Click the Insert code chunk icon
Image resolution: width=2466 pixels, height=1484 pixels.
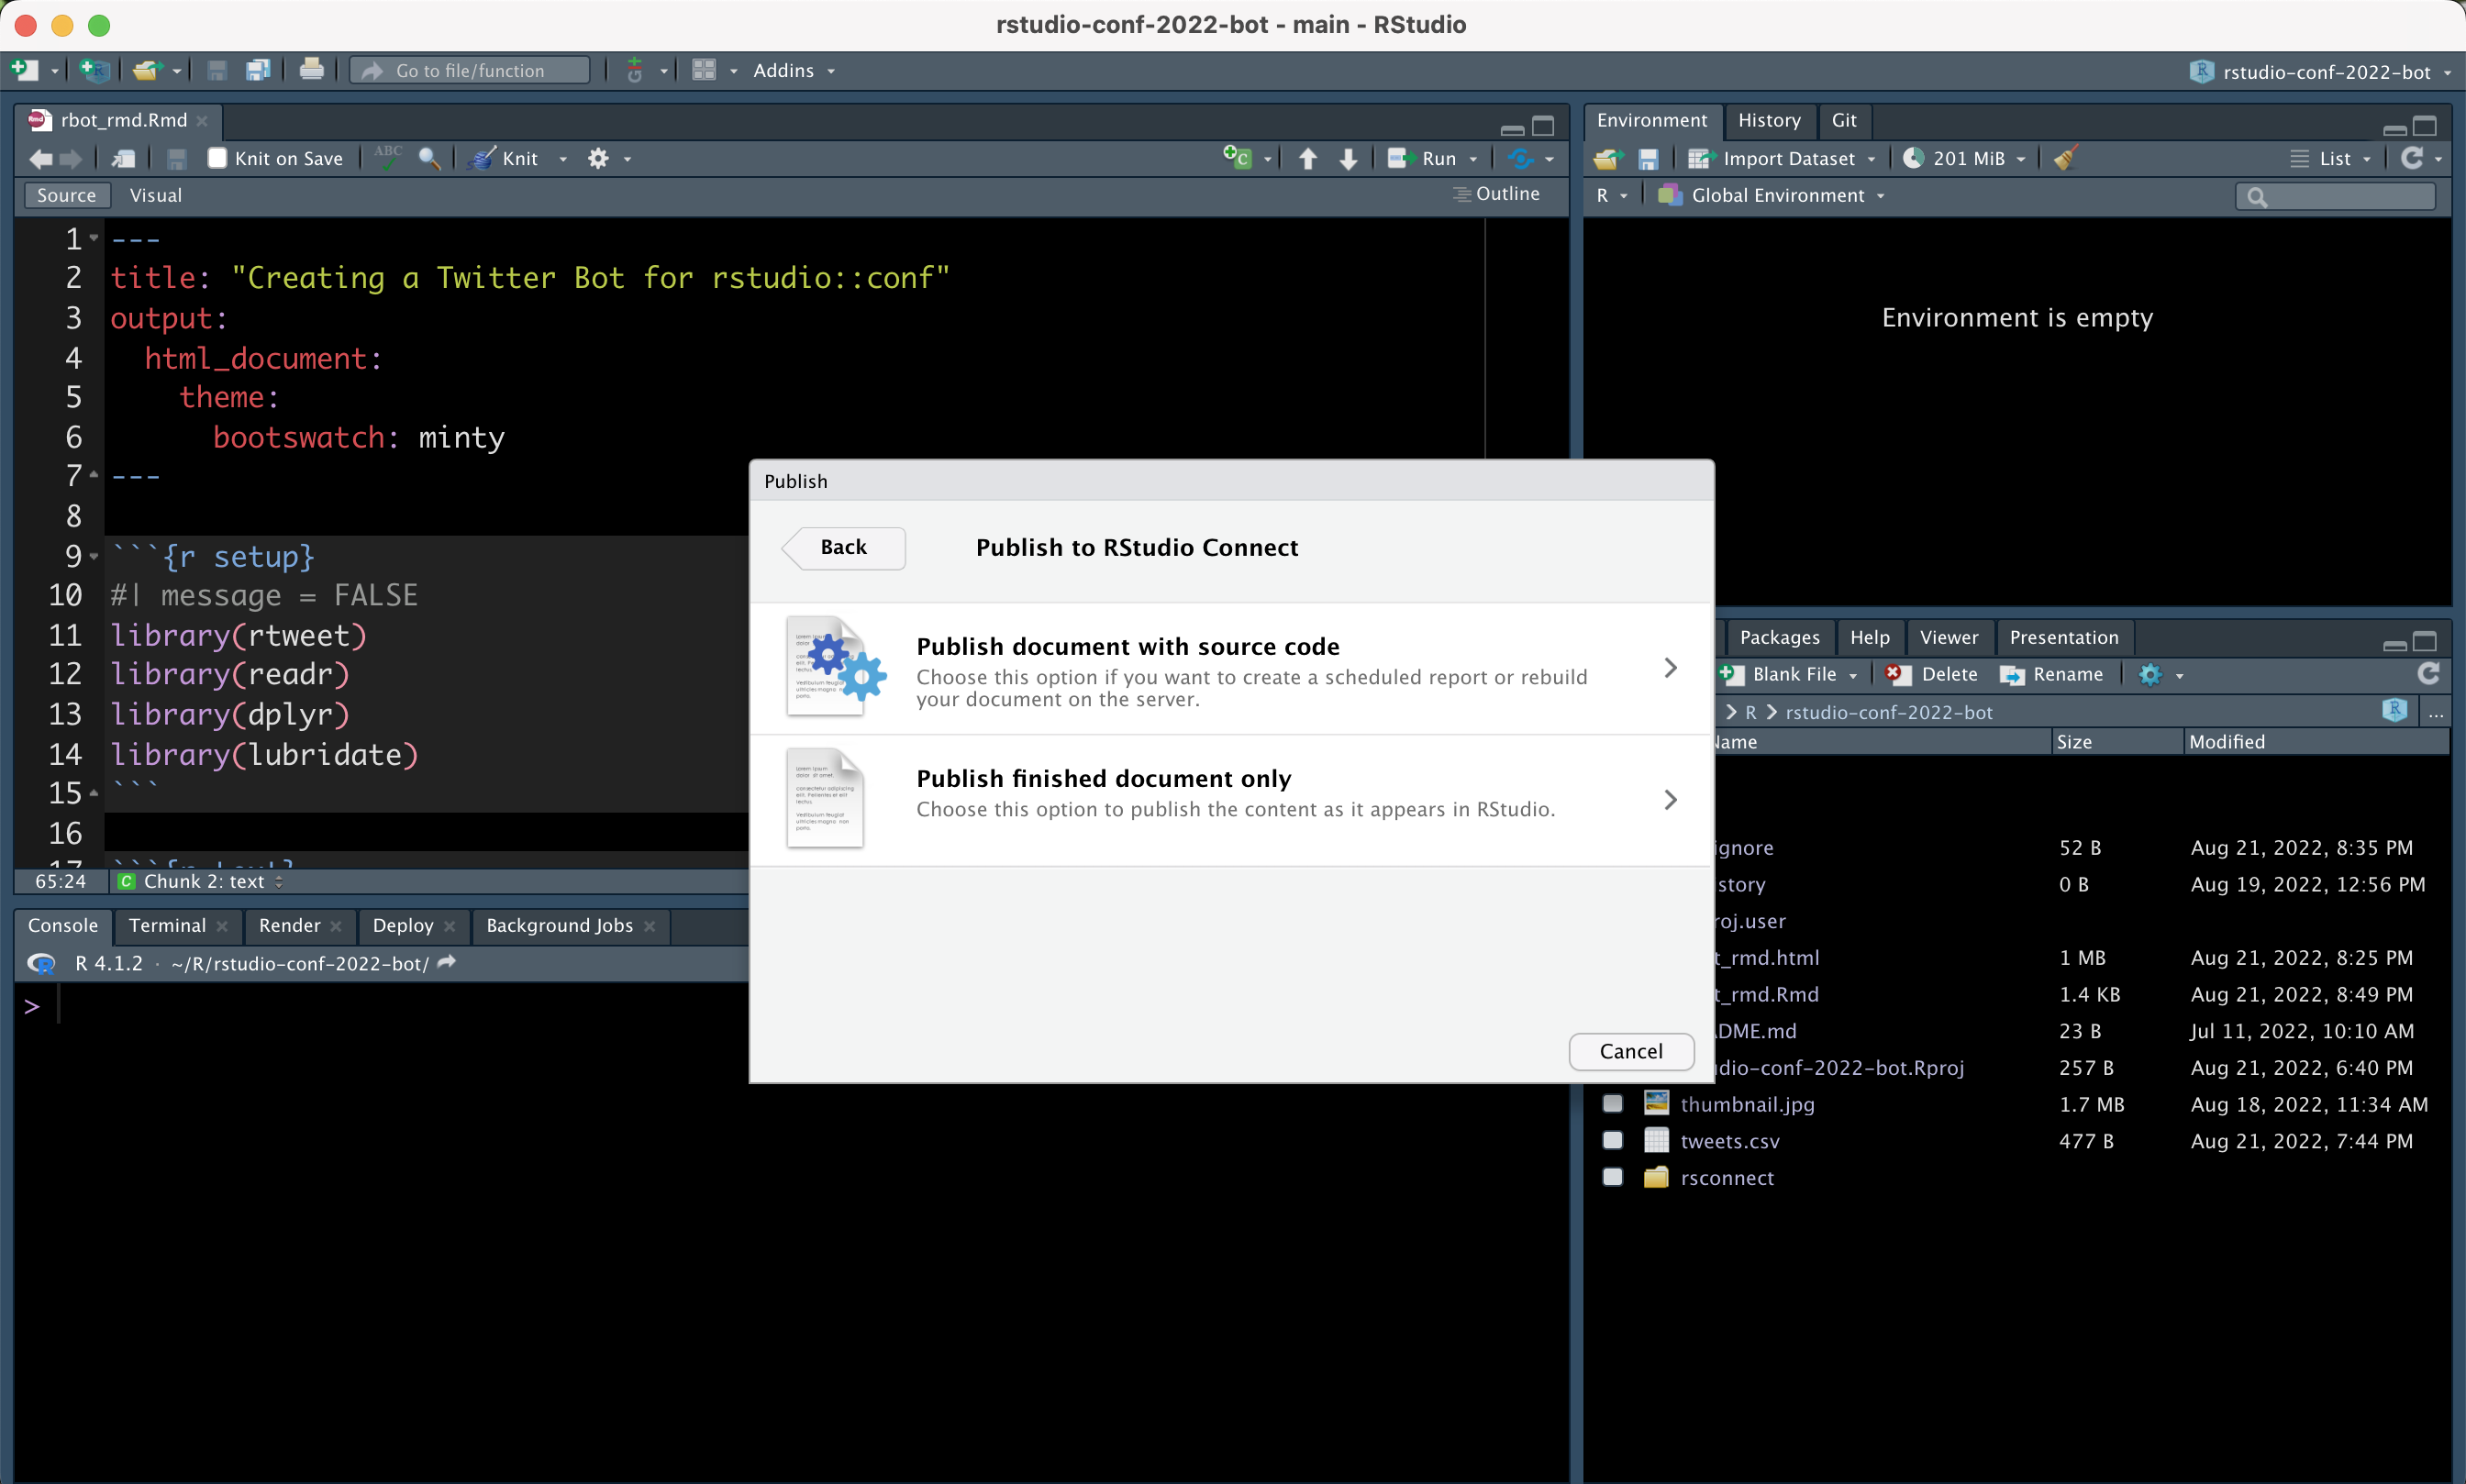coord(1237,158)
